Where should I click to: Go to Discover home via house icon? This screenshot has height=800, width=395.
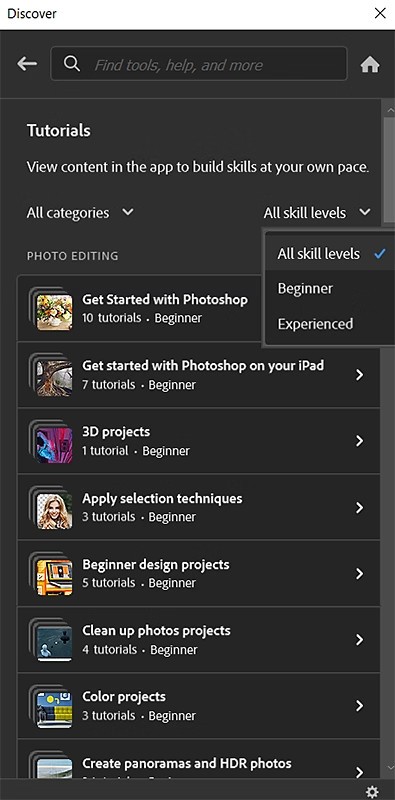(x=370, y=64)
